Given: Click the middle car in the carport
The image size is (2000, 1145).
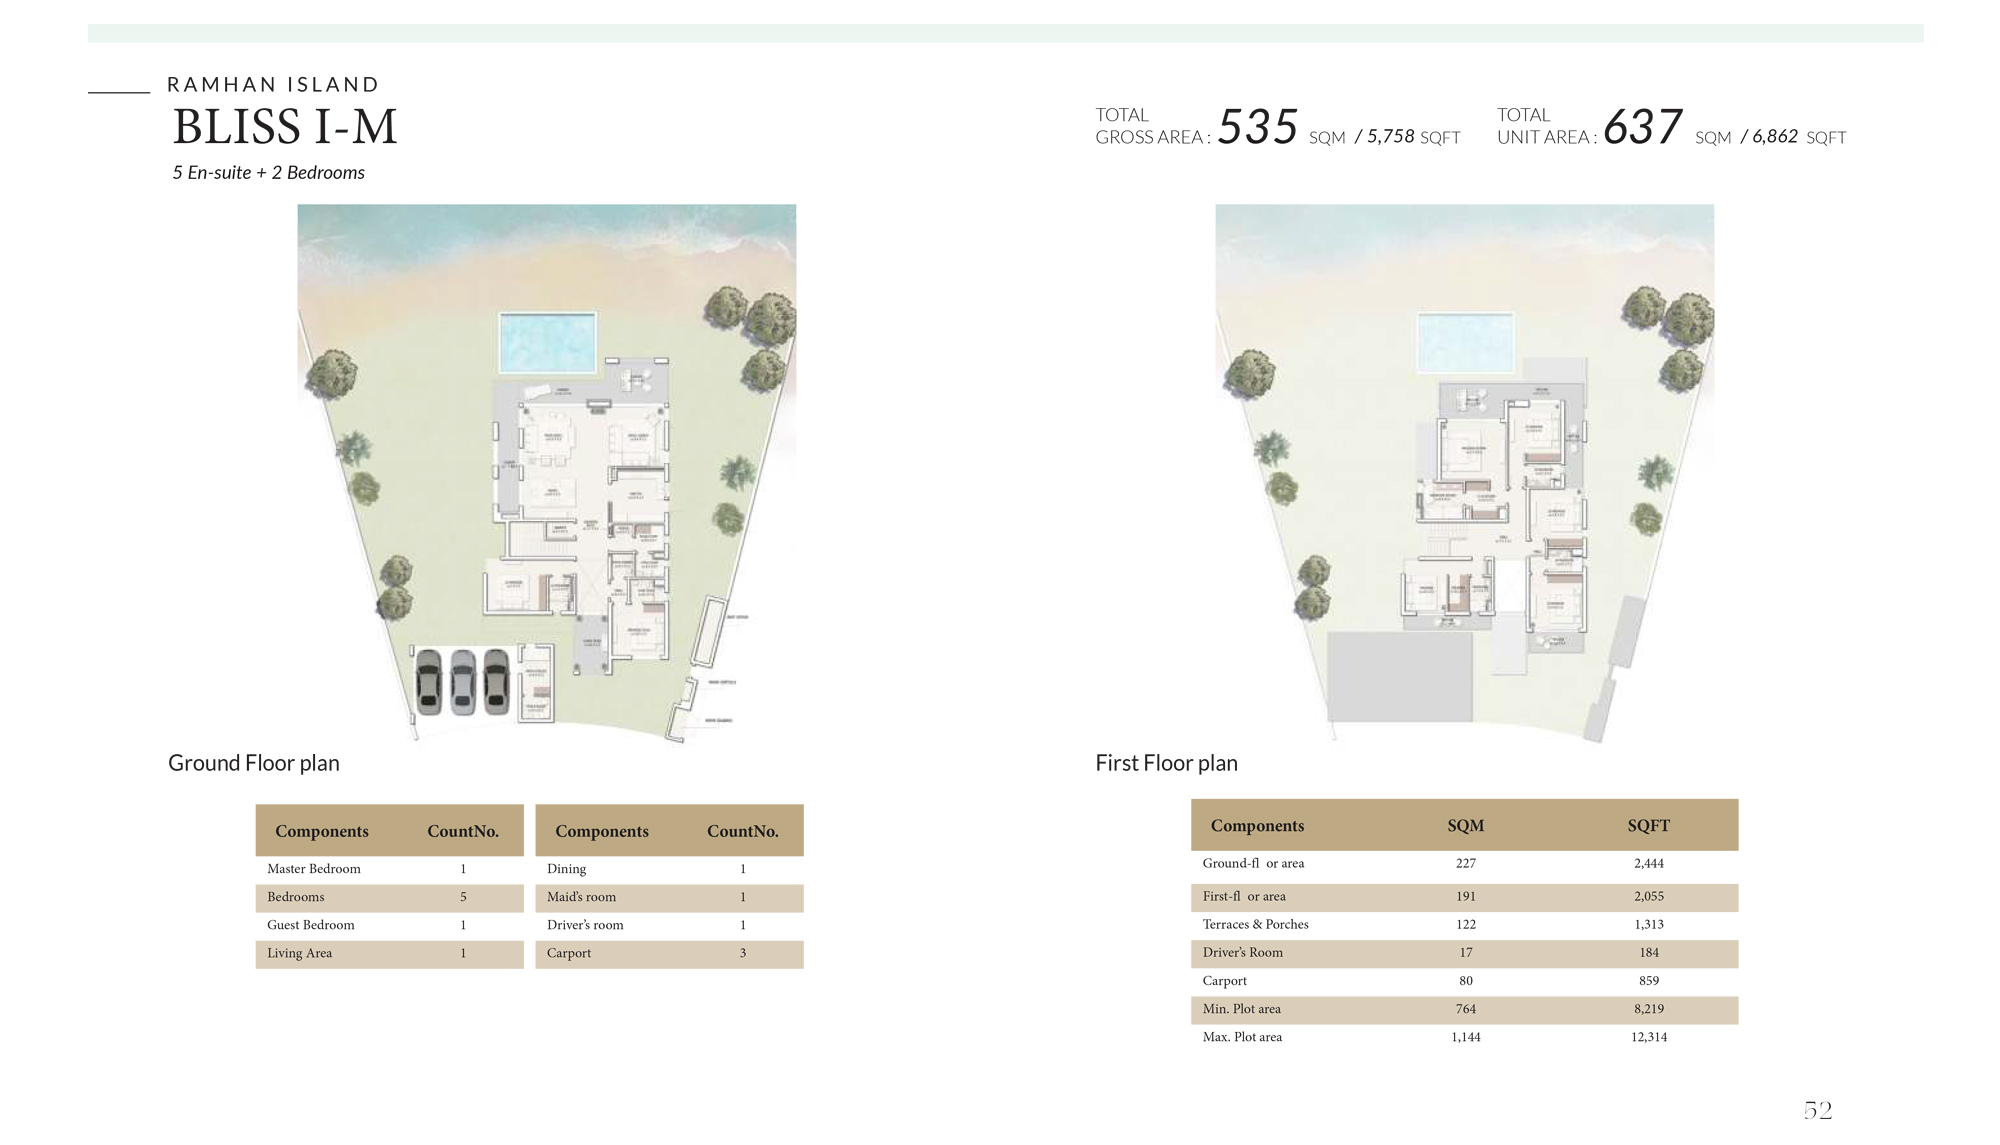Looking at the screenshot, I should [x=462, y=683].
